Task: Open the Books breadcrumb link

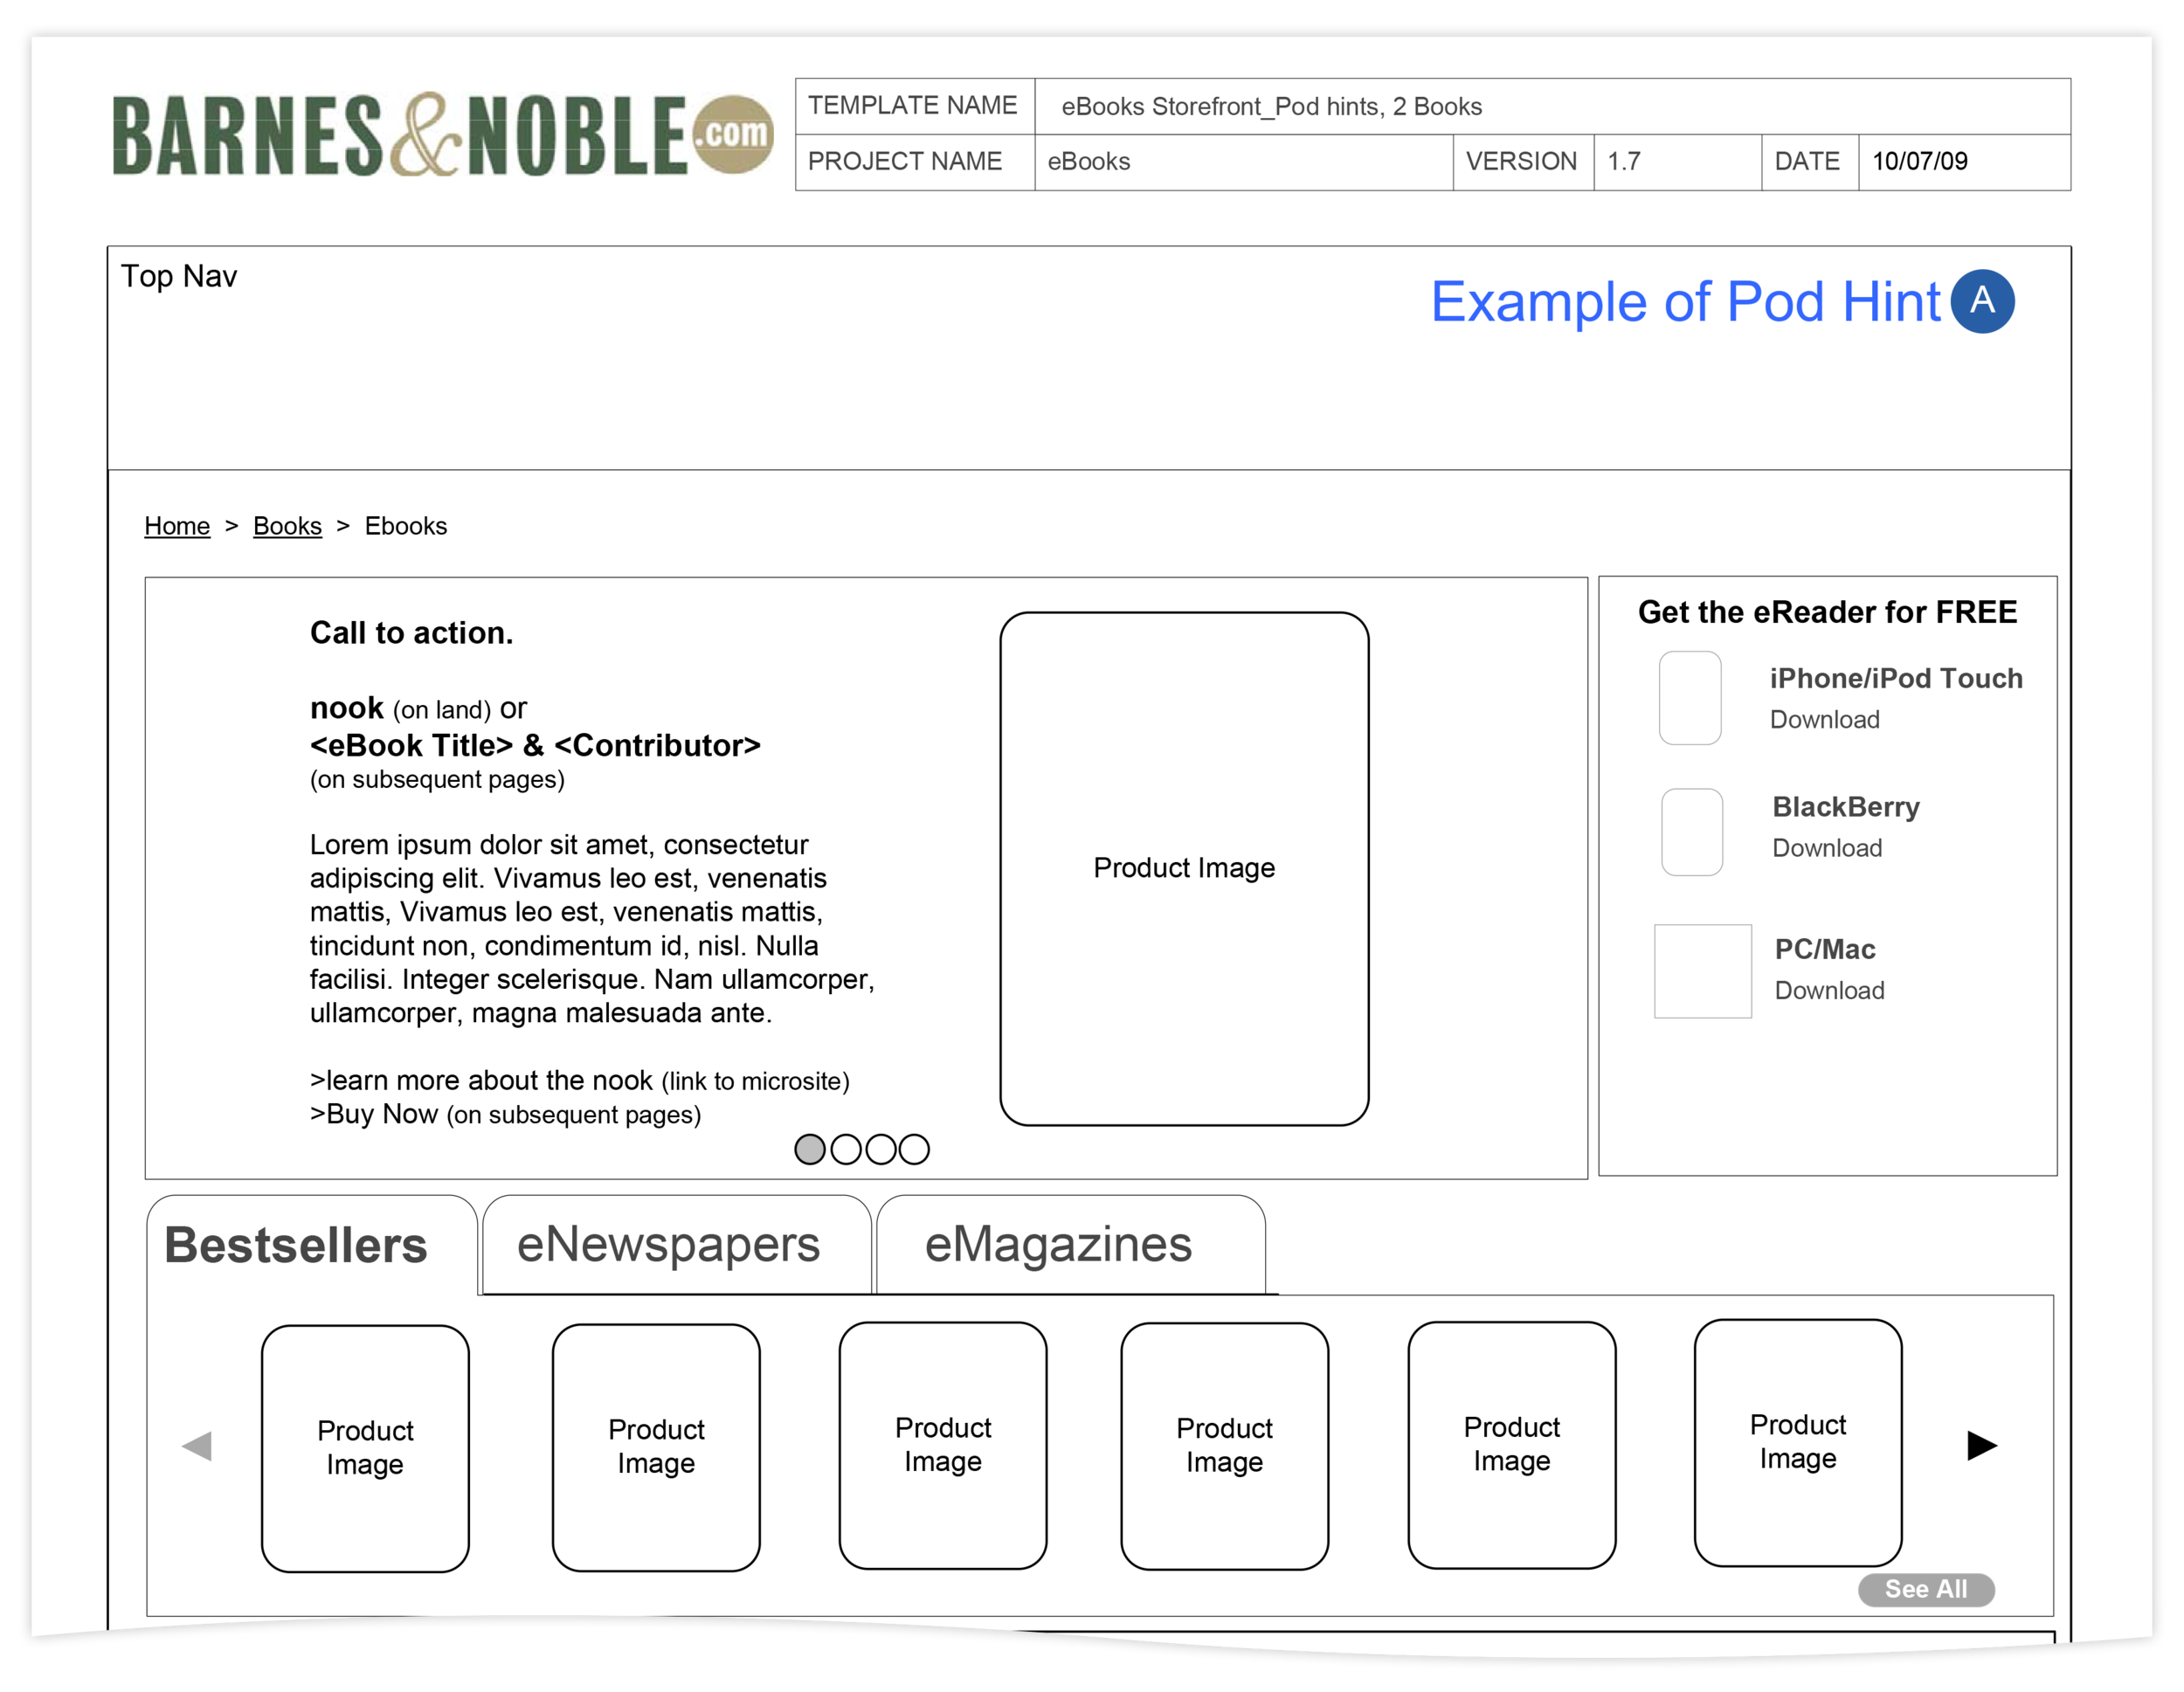Action: point(287,526)
